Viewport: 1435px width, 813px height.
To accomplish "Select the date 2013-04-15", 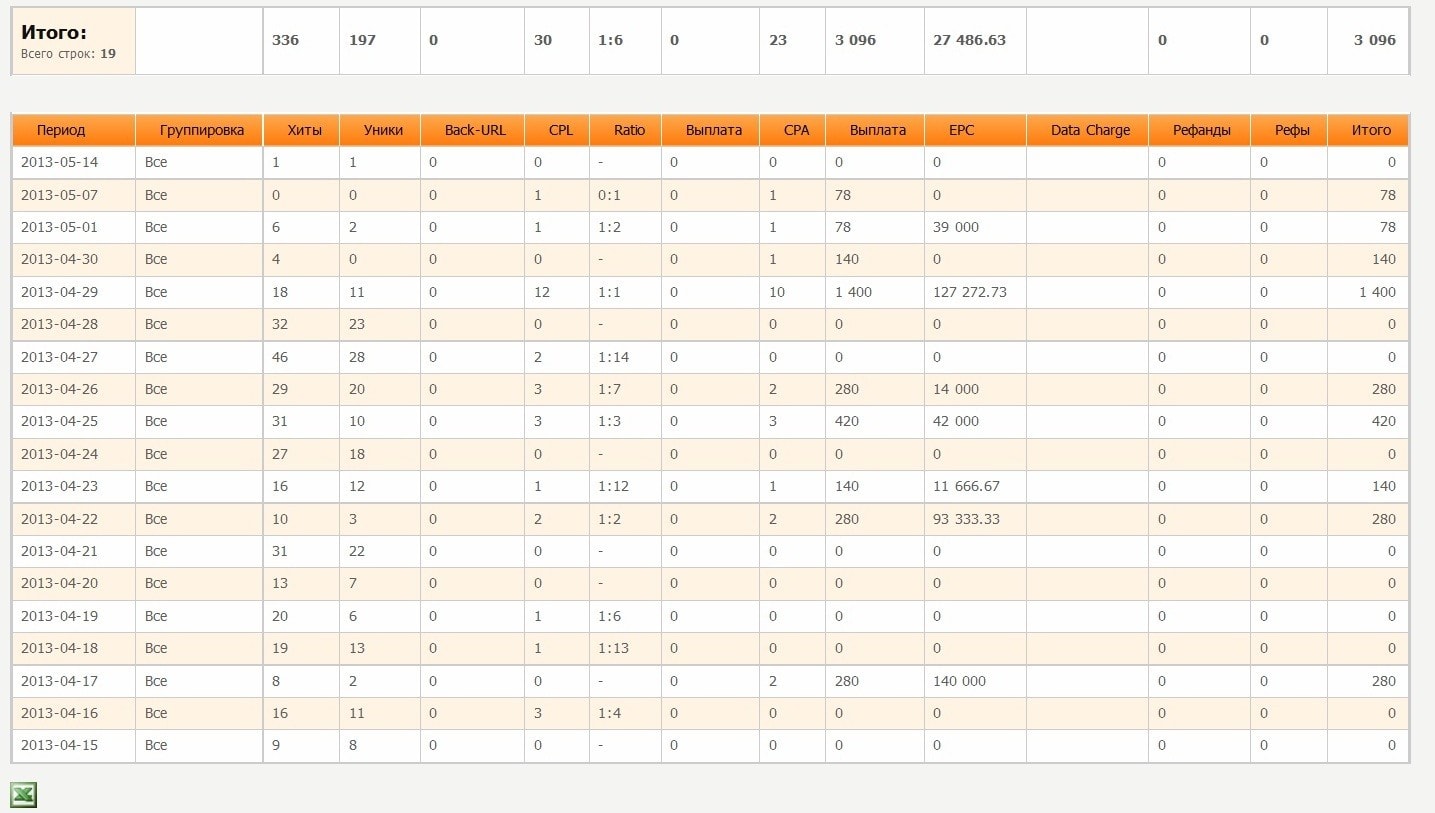I will click(x=59, y=745).
